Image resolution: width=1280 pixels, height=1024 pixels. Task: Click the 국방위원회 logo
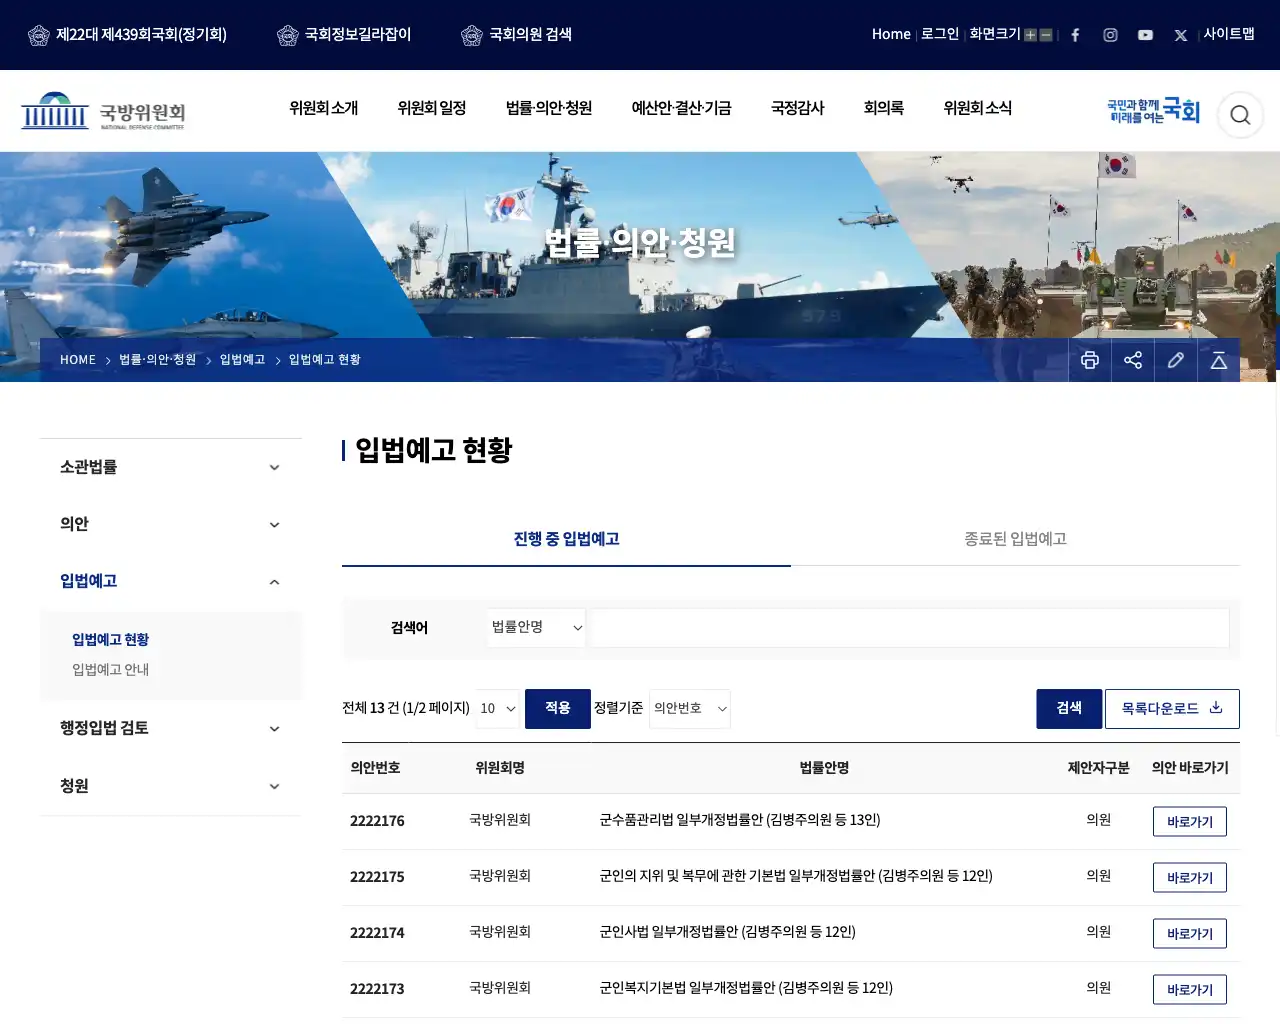(x=103, y=111)
